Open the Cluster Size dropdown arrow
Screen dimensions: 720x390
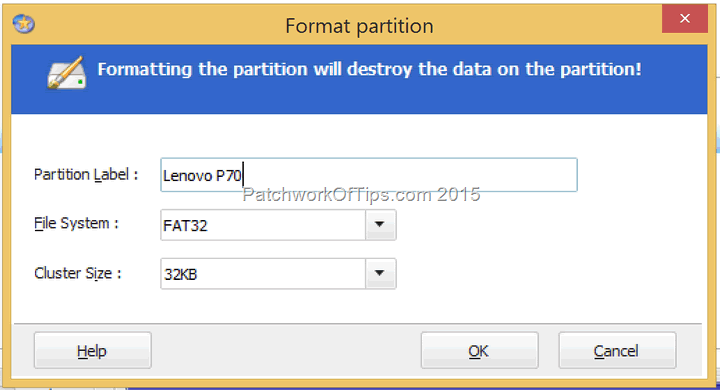(380, 273)
